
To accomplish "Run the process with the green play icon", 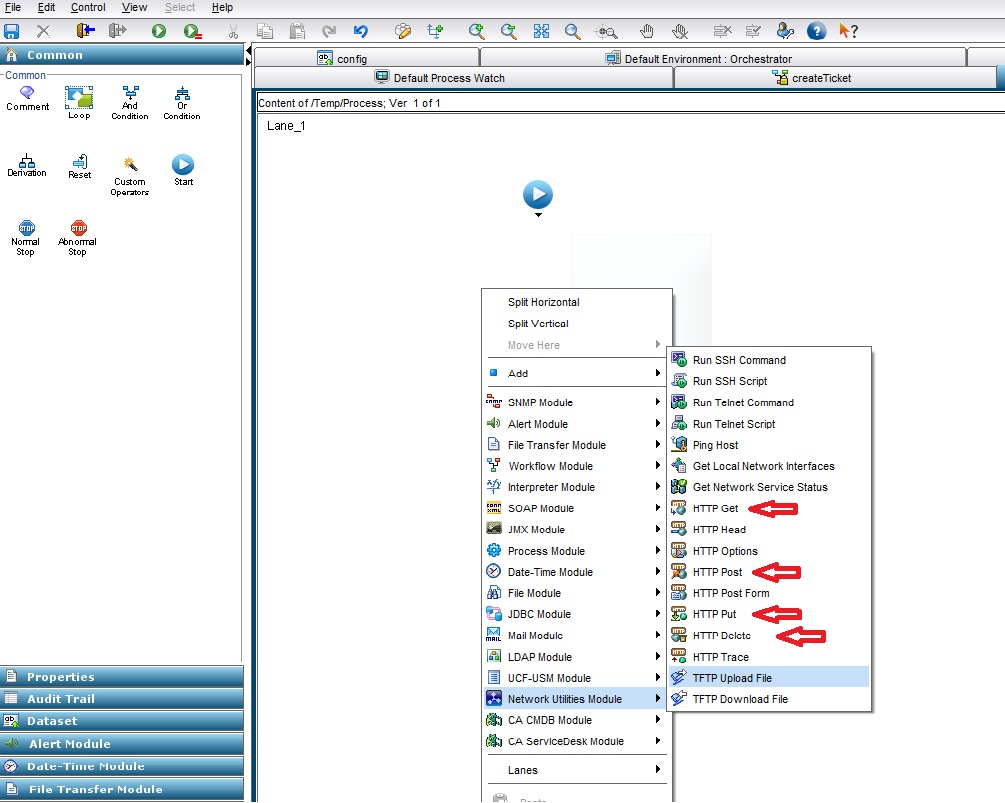I will pyautogui.click(x=158, y=31).
